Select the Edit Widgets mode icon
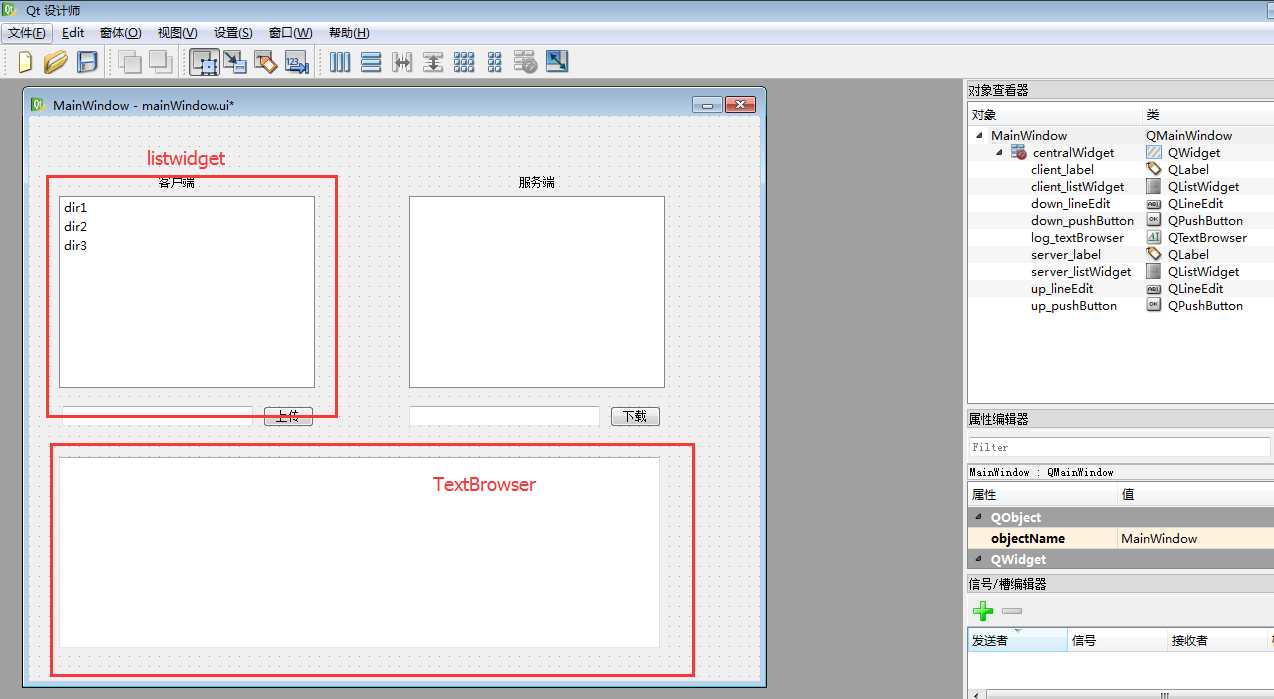Viewport: 1274px width, 699px height. 204,62
